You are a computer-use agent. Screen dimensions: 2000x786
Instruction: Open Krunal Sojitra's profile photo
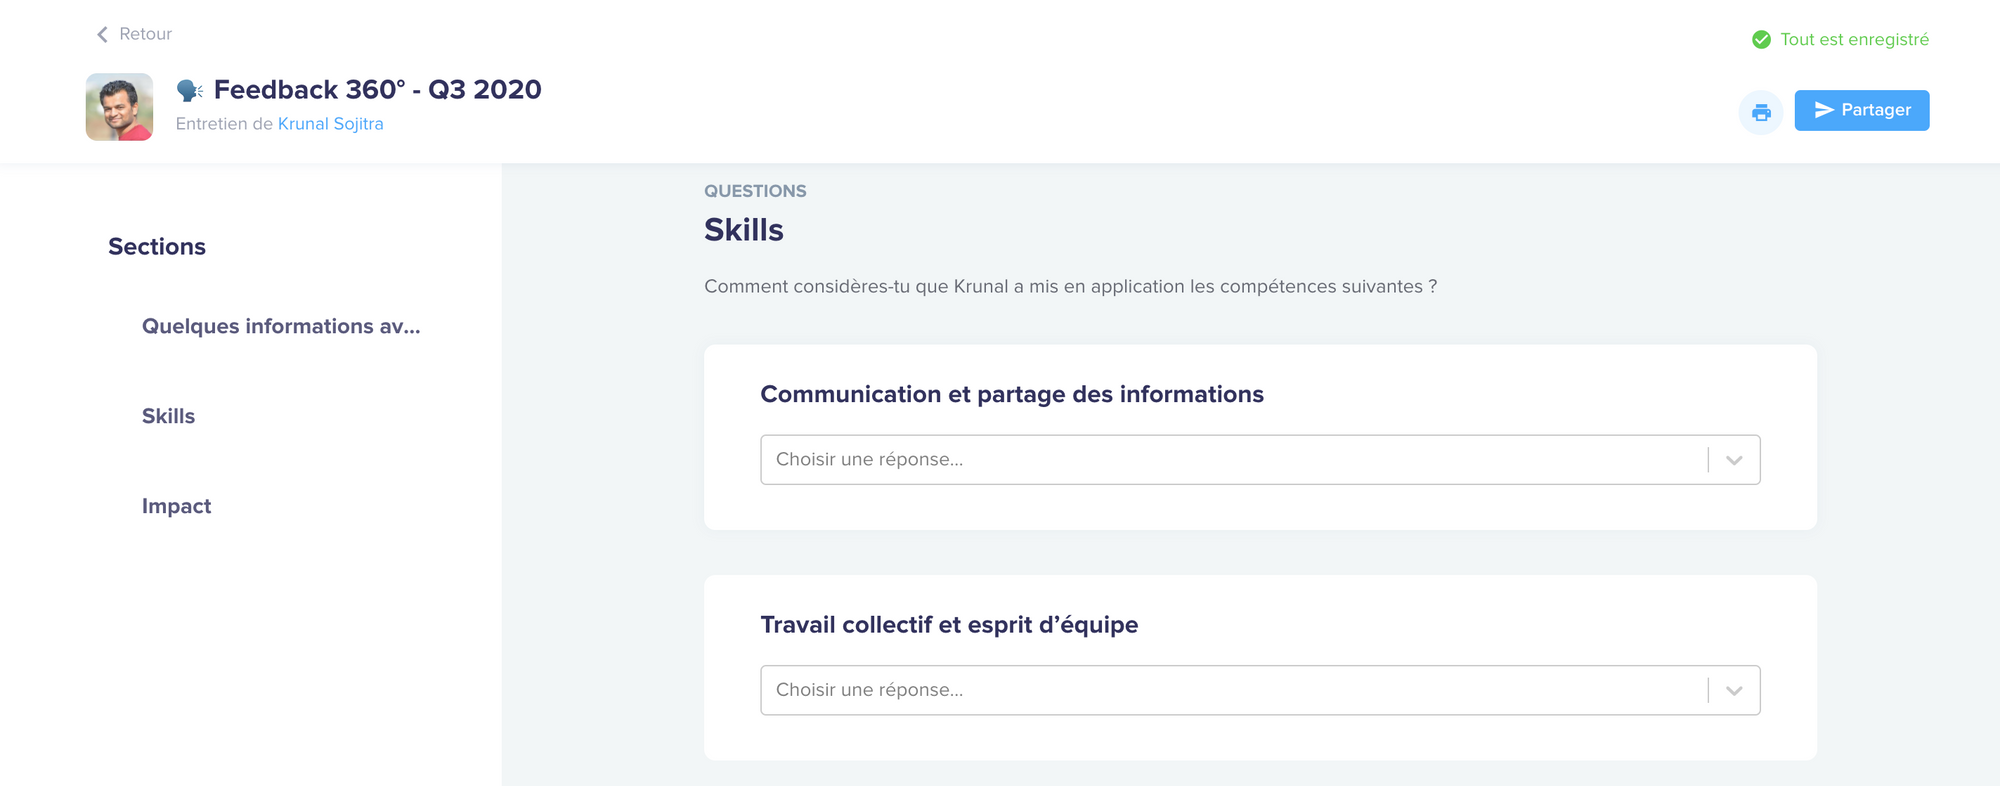(x=119, y=107)
